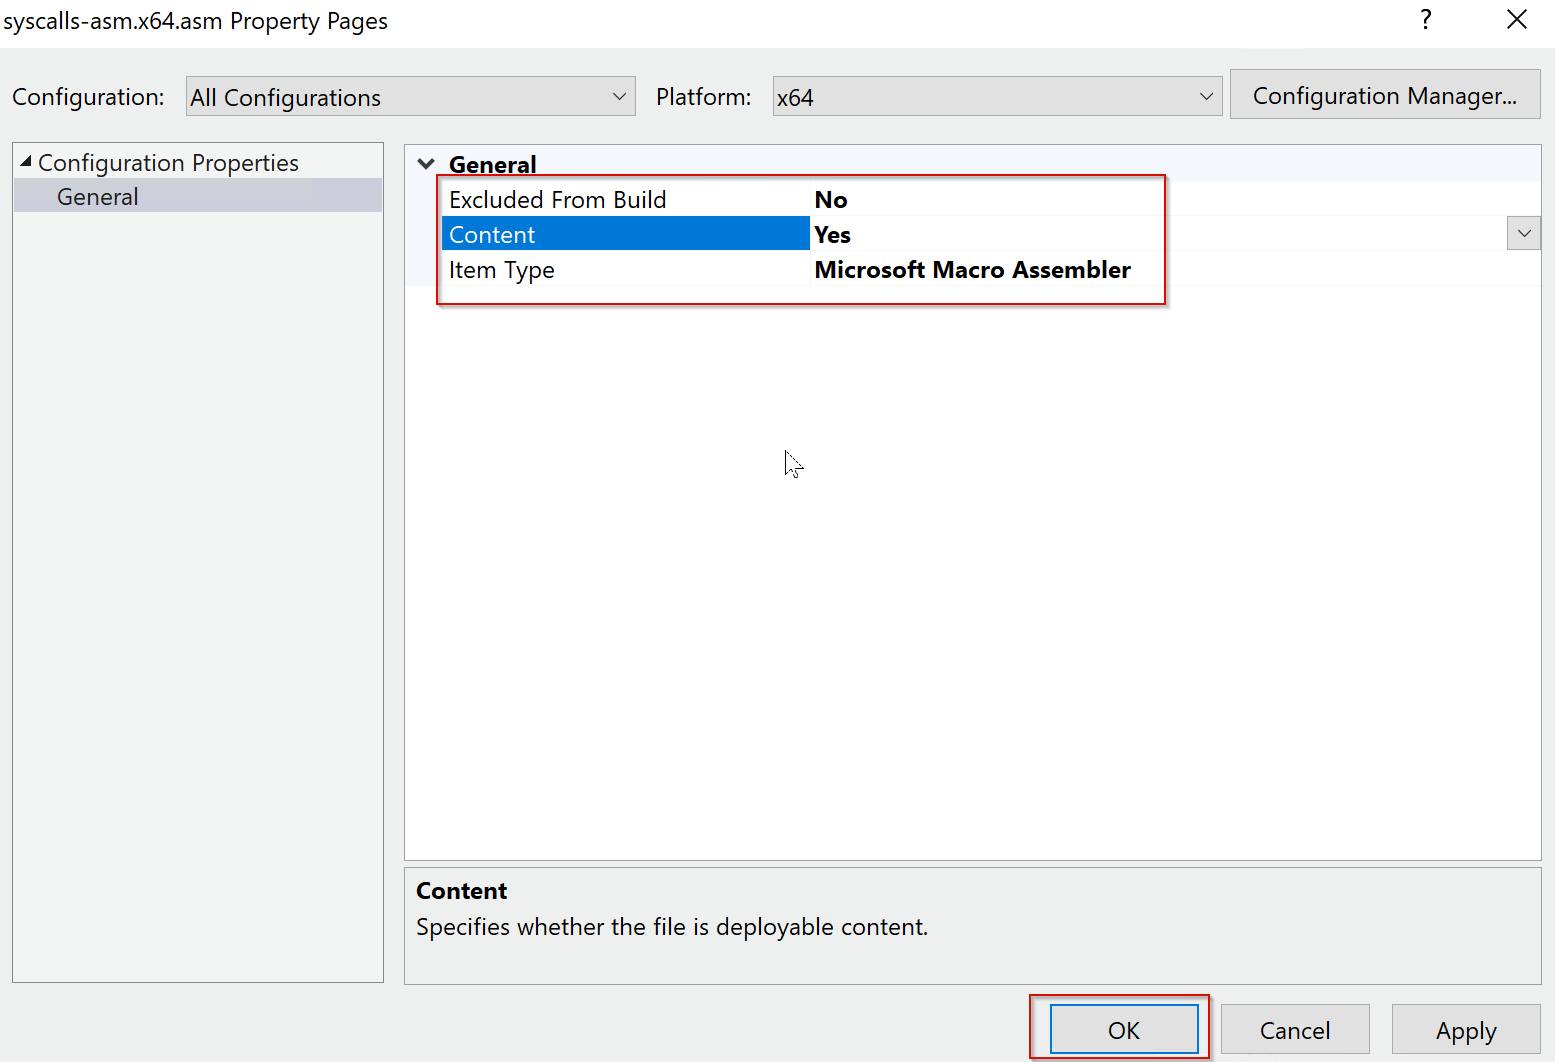Select the Content property row
The width and height of the screenshot is (1555, 1062).
pos(626,234)
